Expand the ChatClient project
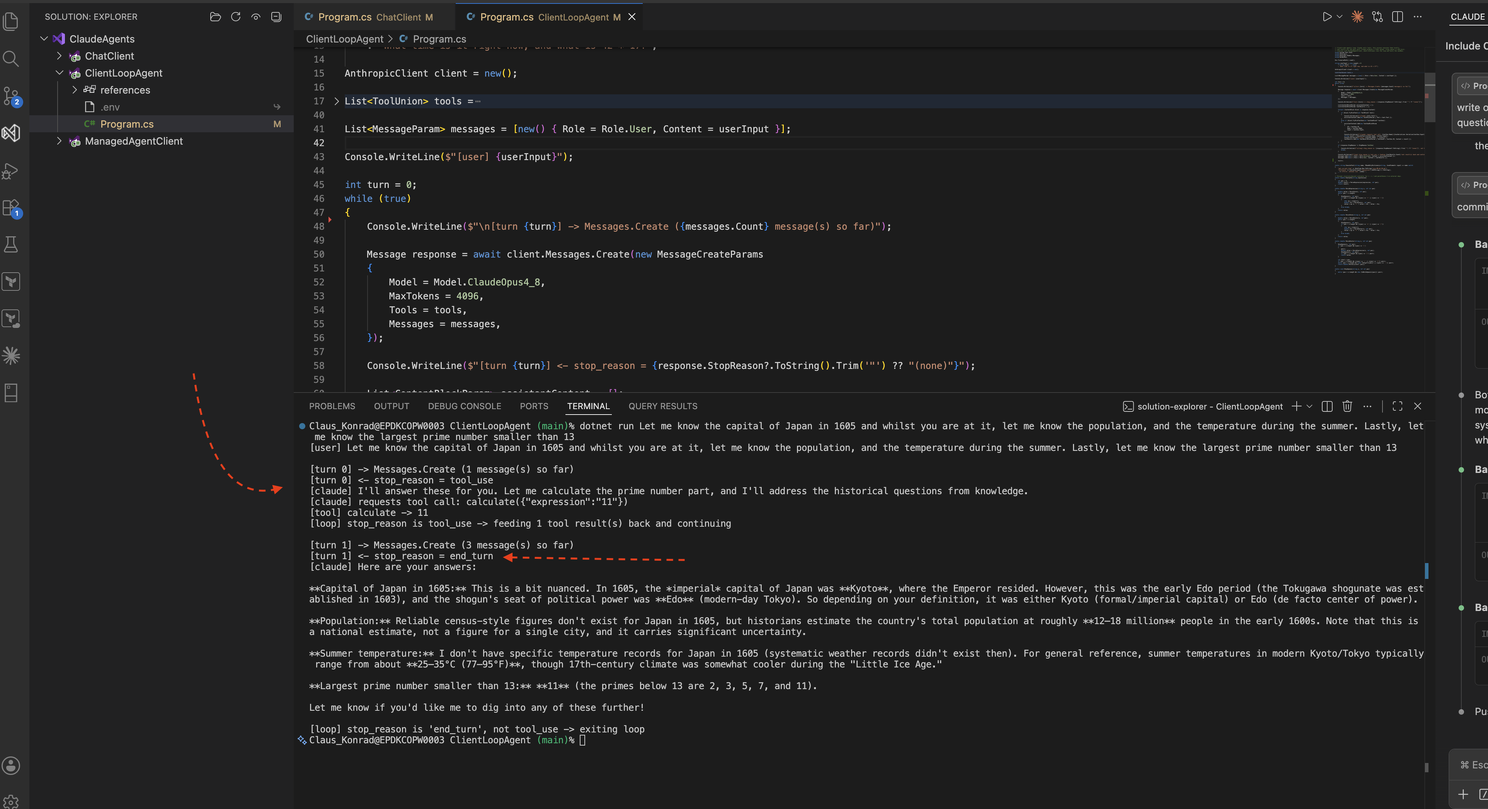The width and height of the screenshot is (1488, 809). pyautogui.click(x=60, y=56)
